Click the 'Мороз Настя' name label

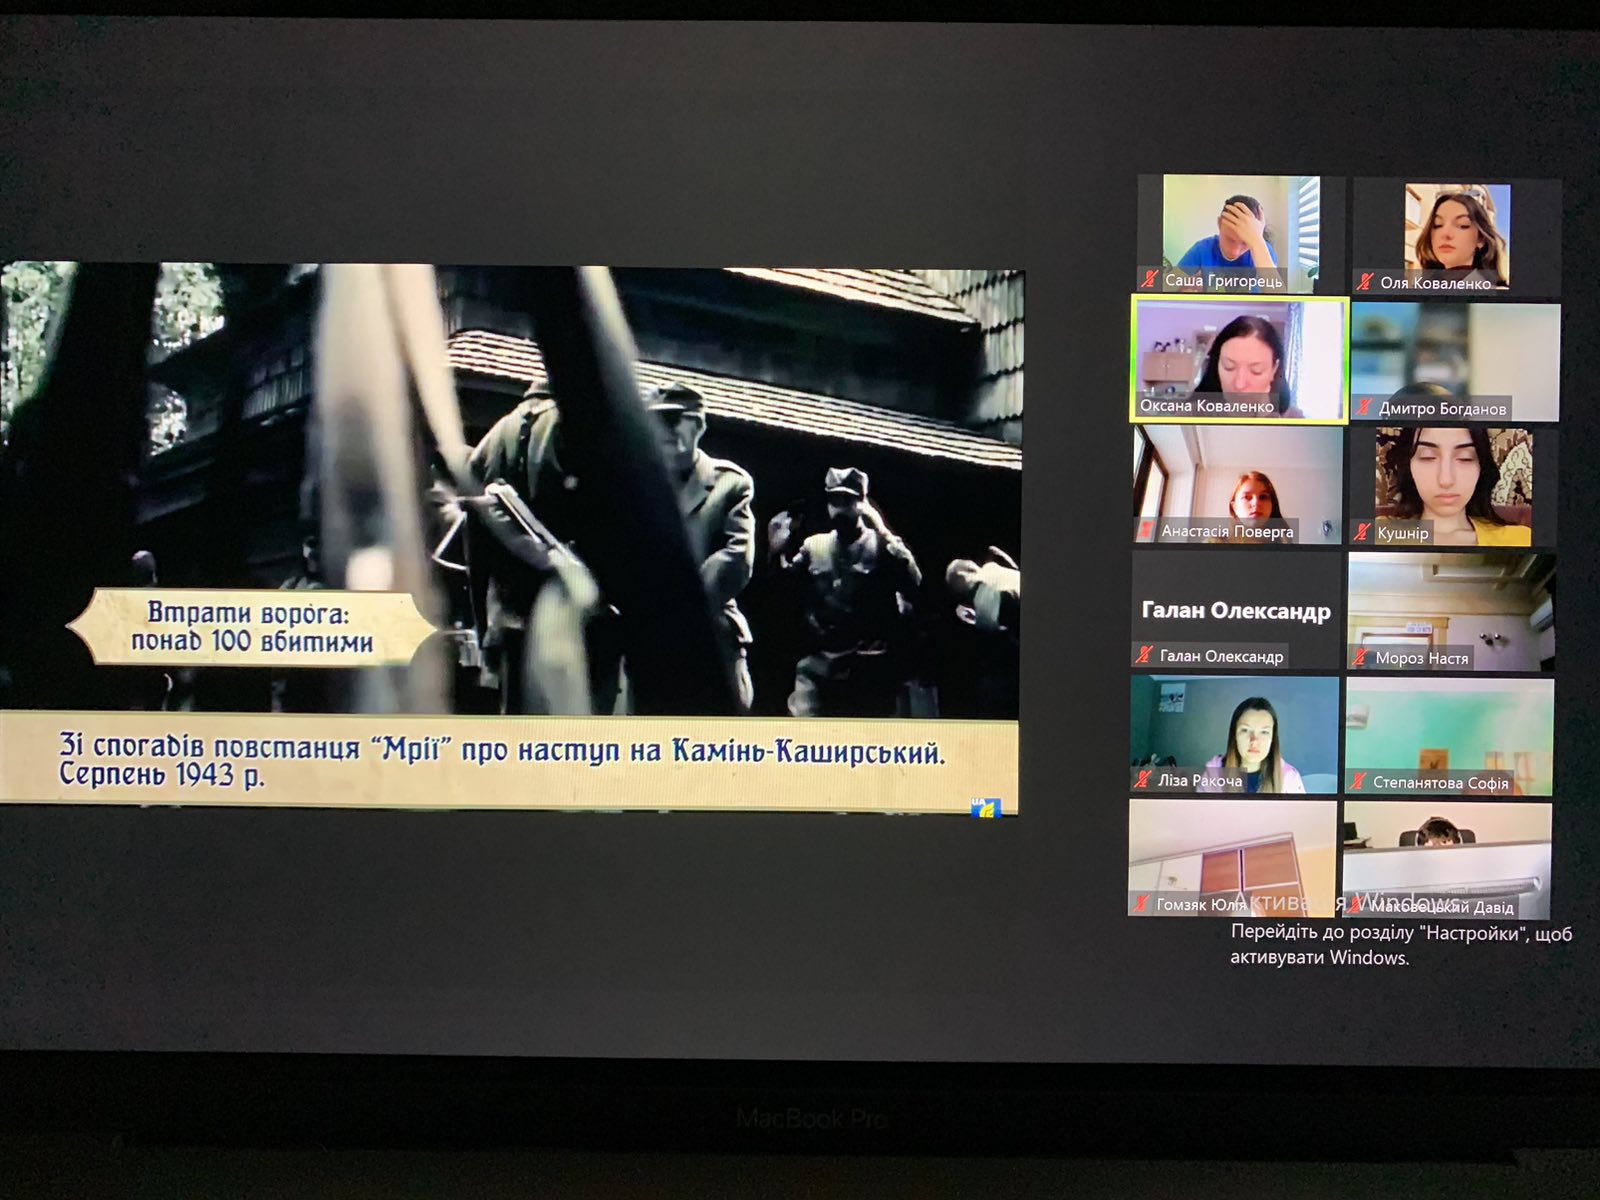[1421, 658]
